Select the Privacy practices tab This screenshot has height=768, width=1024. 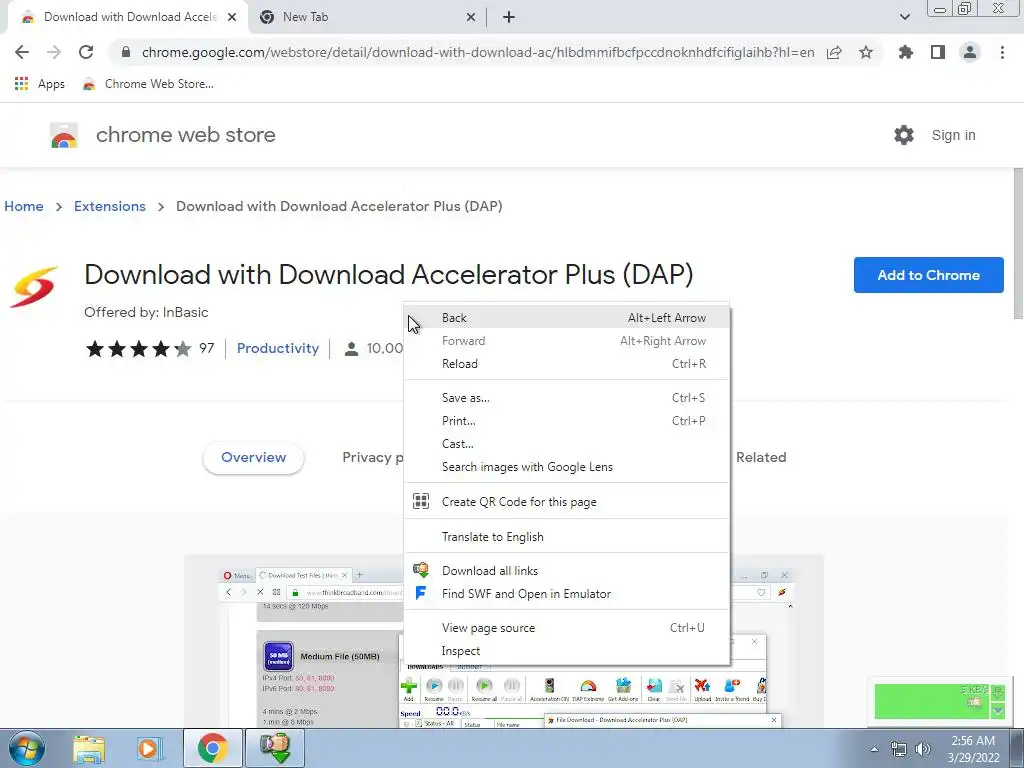click(372, 458)
